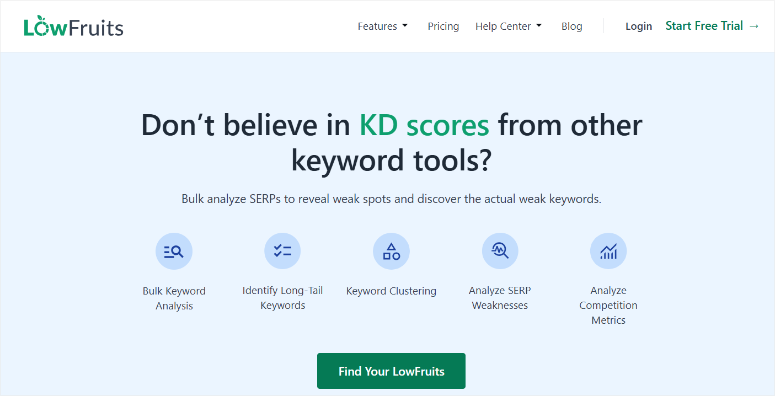Click the Find Your LowFruits button
Viewport: 775px width, 396px height.
[391, 371]
